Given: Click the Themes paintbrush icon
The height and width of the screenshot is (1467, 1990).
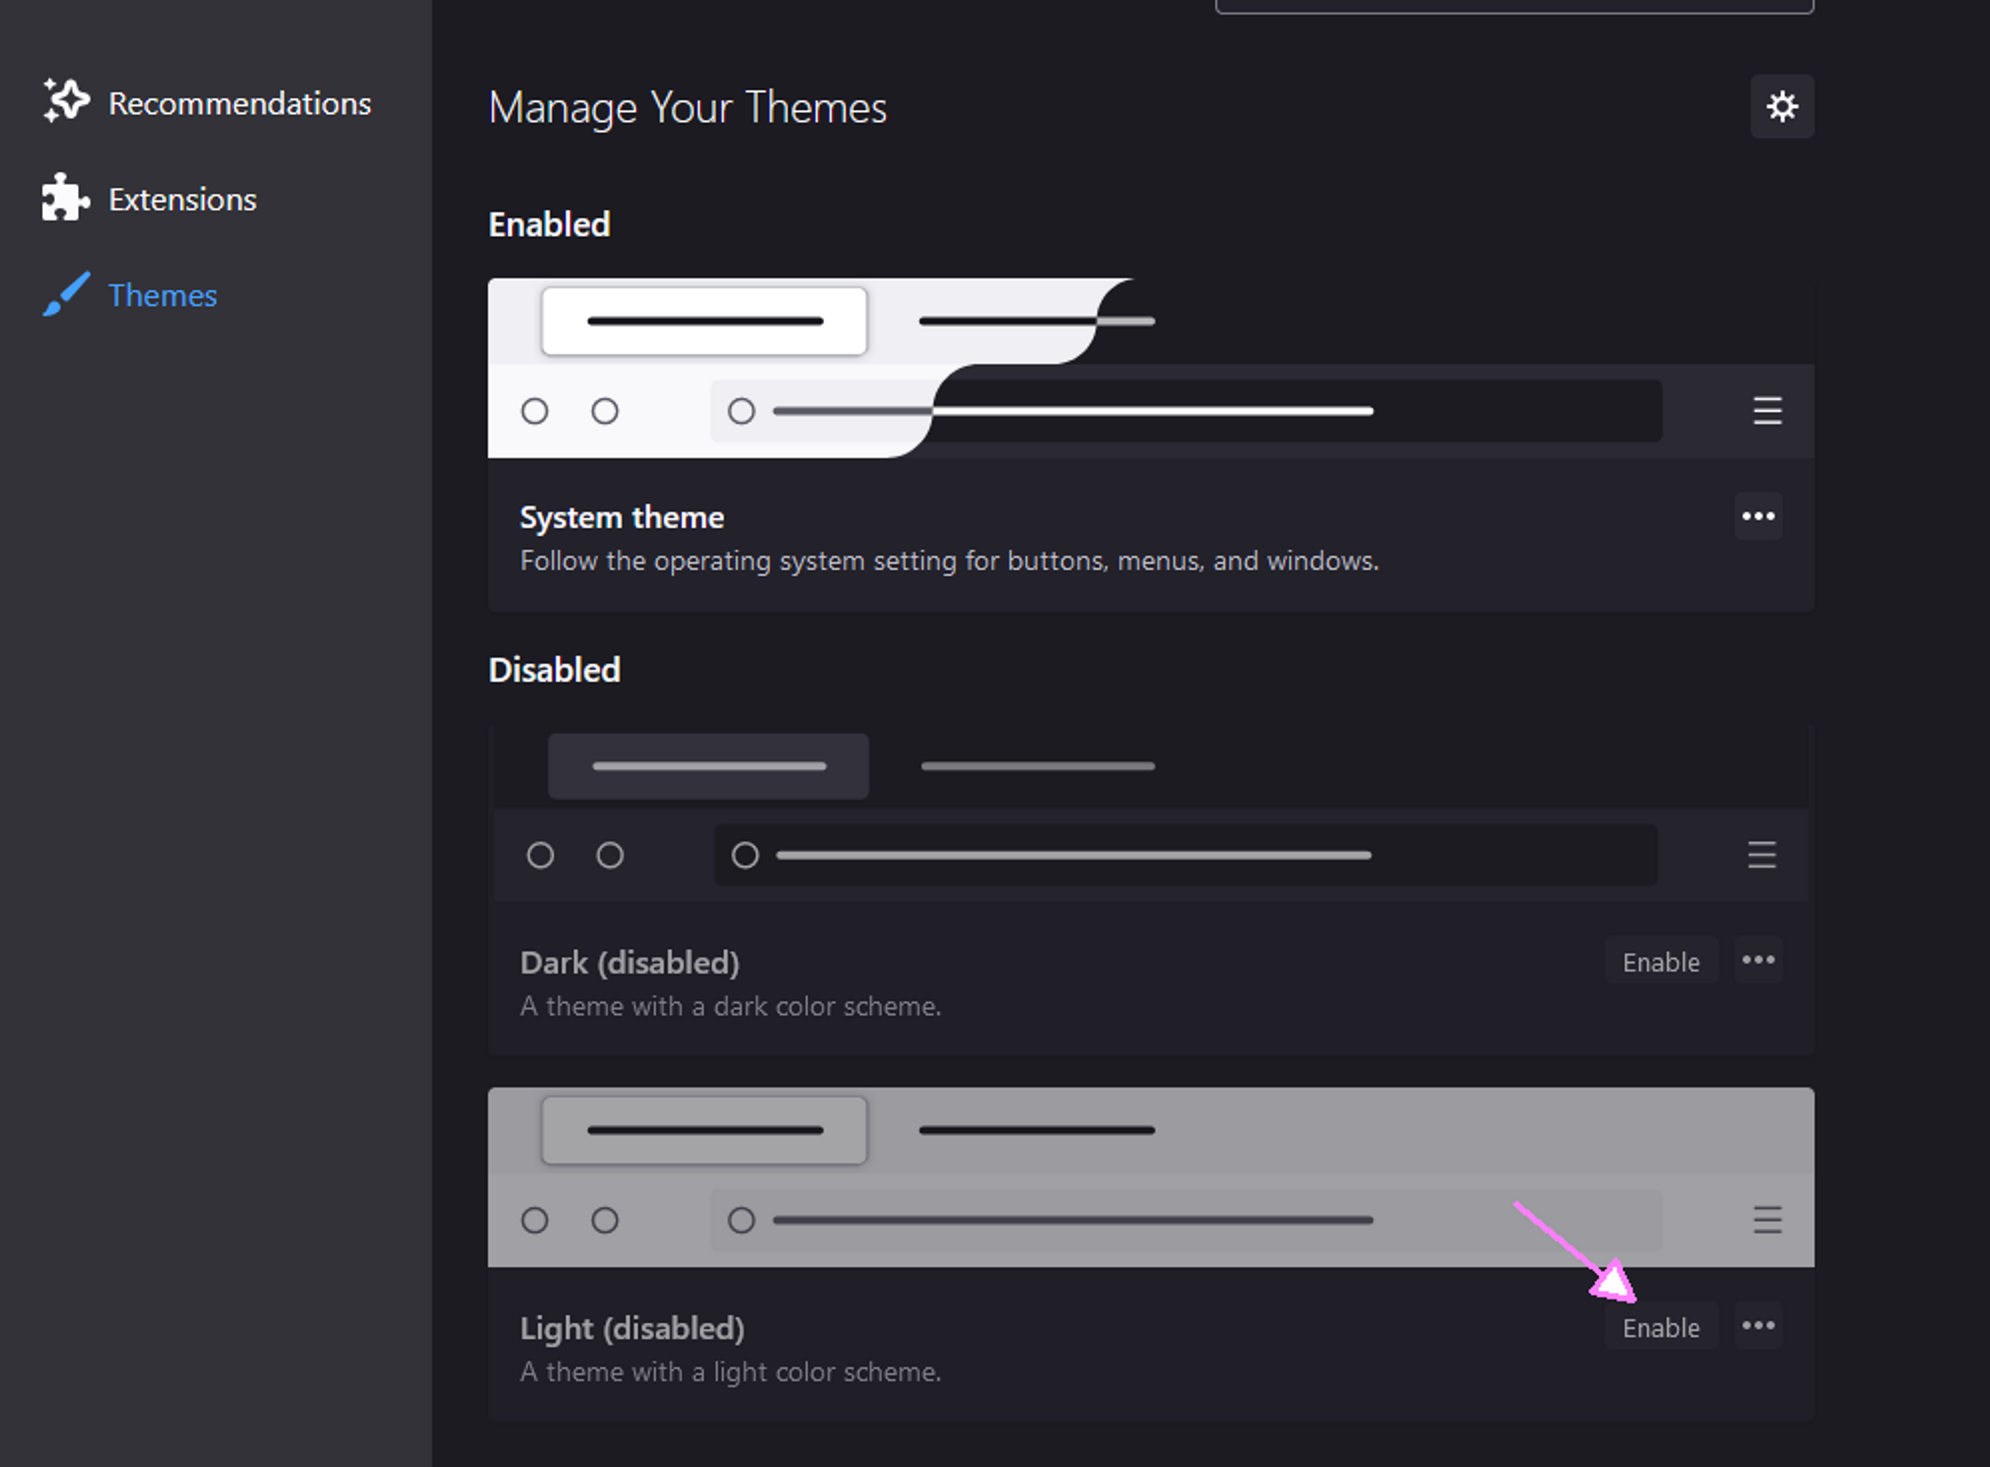Looking at the screenshot, I should [66, 294].
